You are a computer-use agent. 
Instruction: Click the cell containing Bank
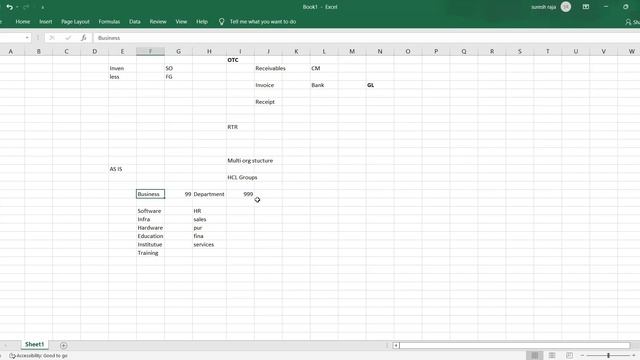click(324, 85)
